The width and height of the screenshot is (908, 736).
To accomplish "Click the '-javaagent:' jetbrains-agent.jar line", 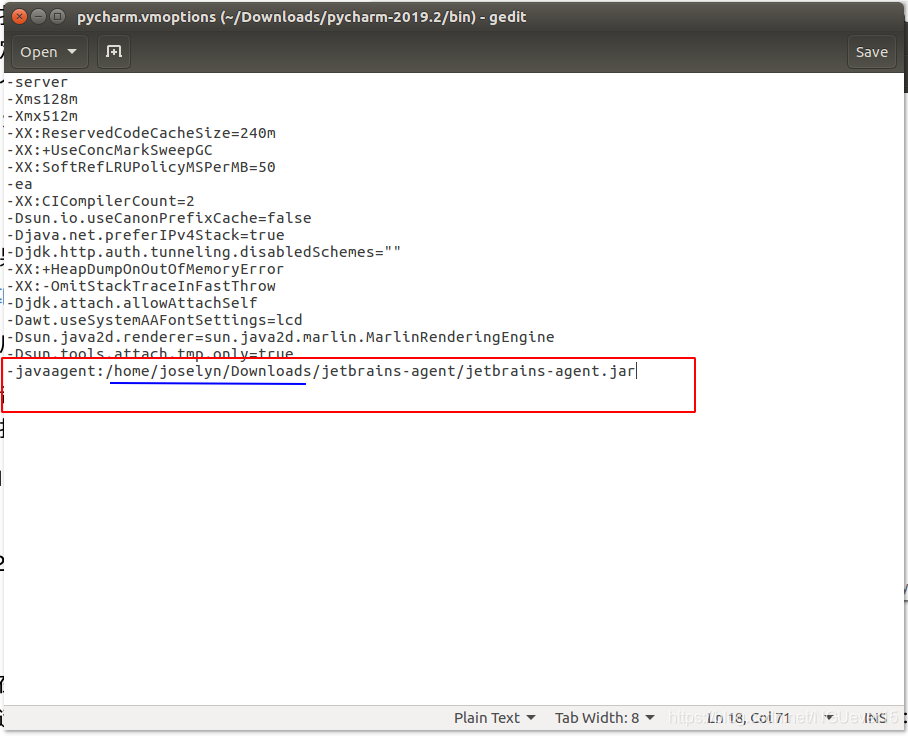I will coord(321,371).
